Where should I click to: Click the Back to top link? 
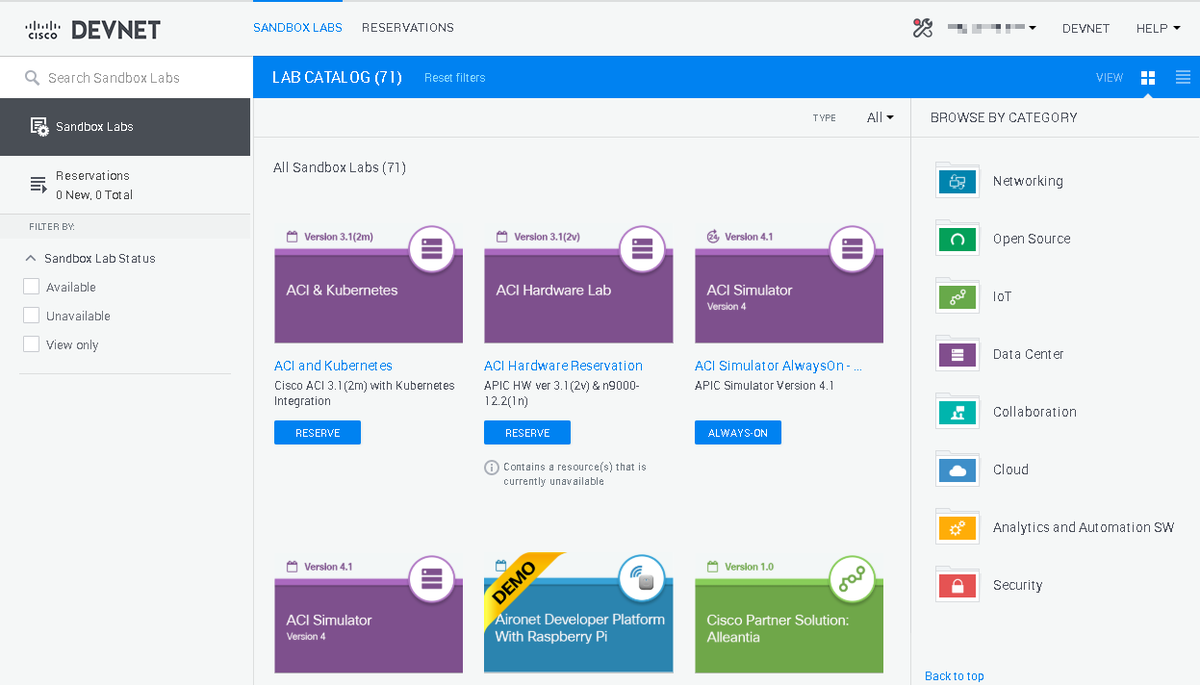[x=955, y=676]
